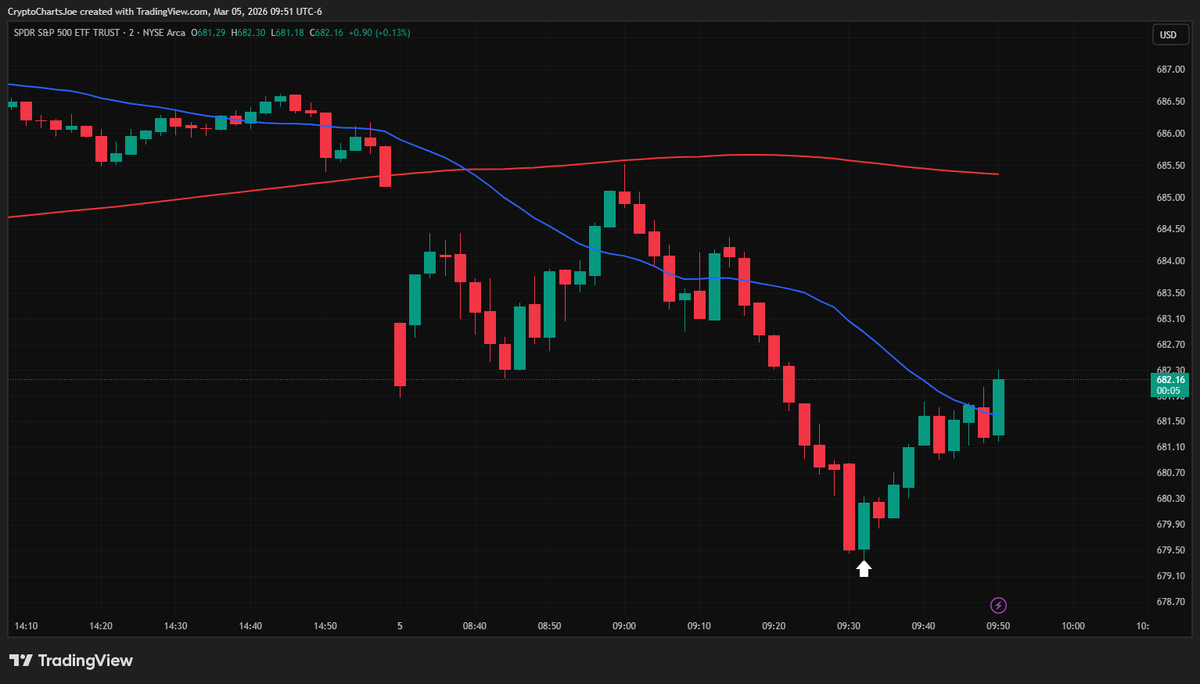Click the 680.30 price axis label

[x=1171, y=498]
